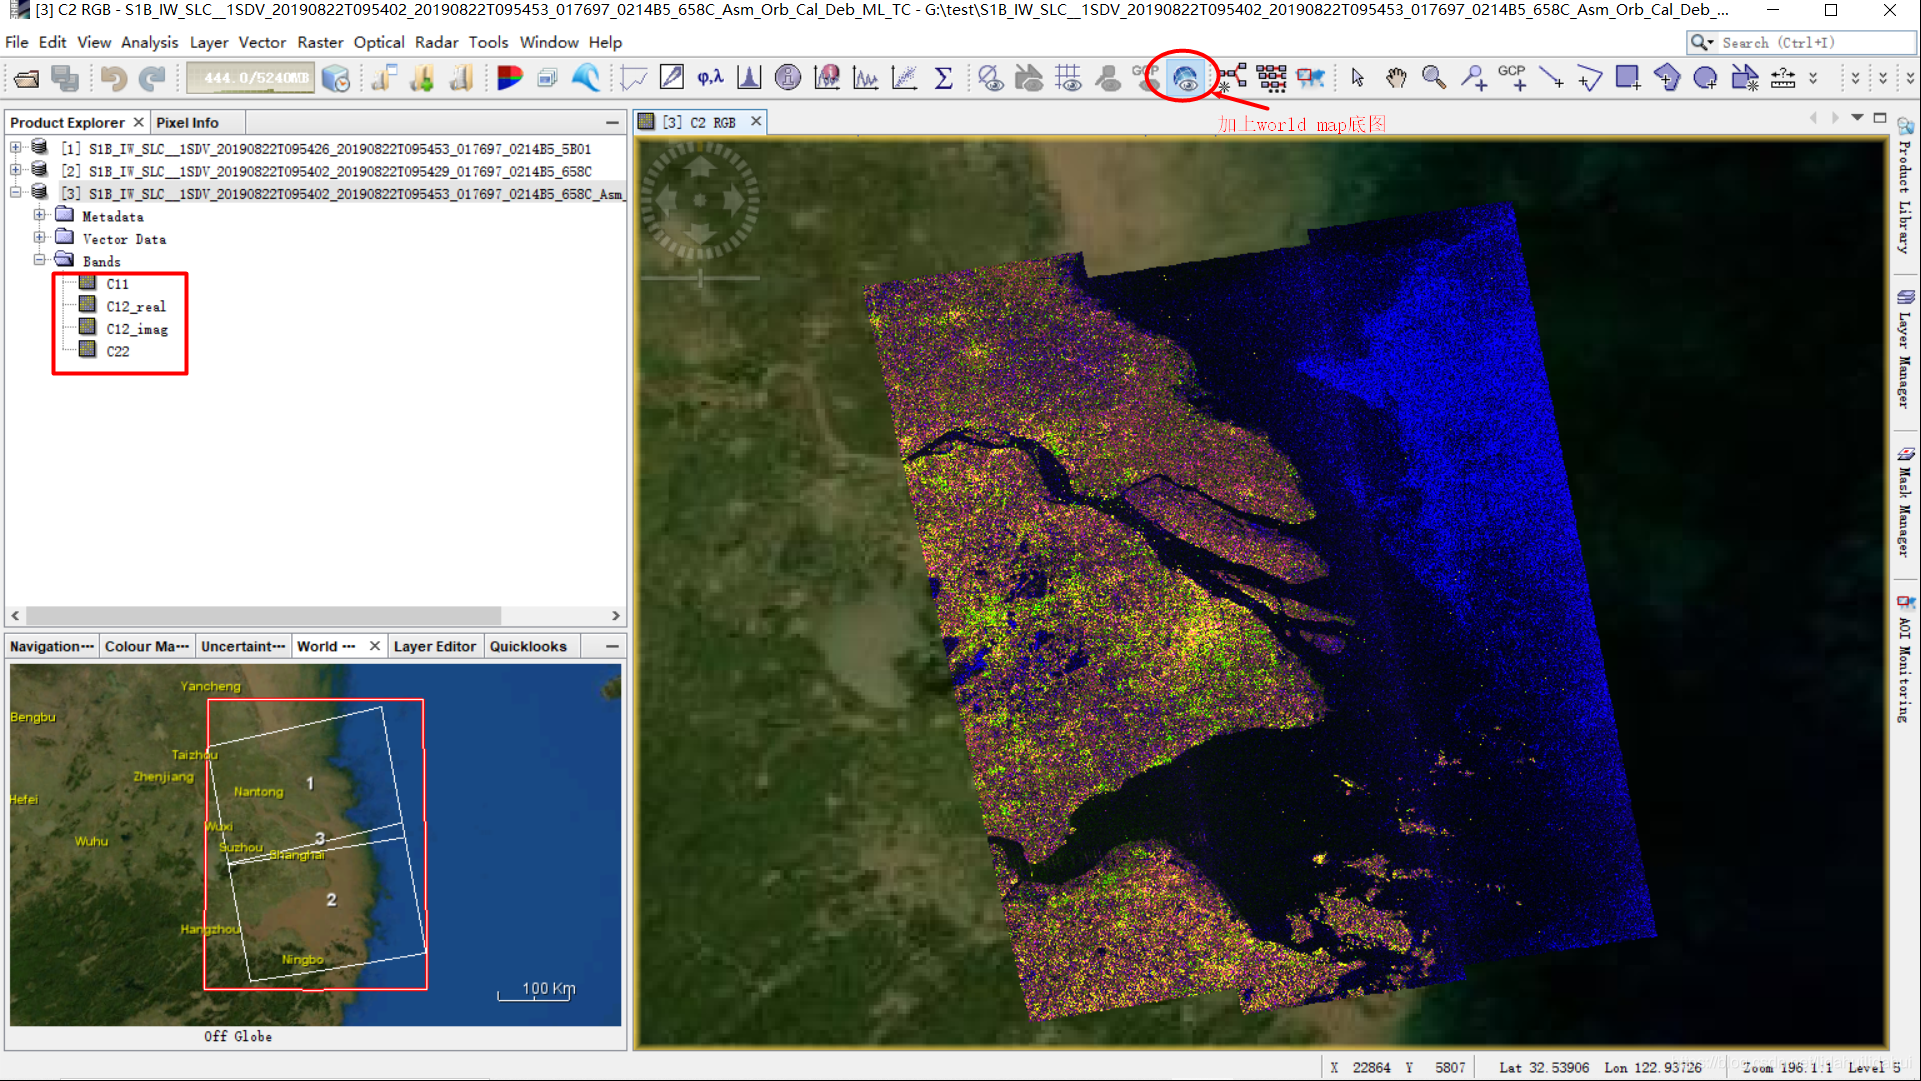Toggle visibility of the C11 band

point(116,282)
